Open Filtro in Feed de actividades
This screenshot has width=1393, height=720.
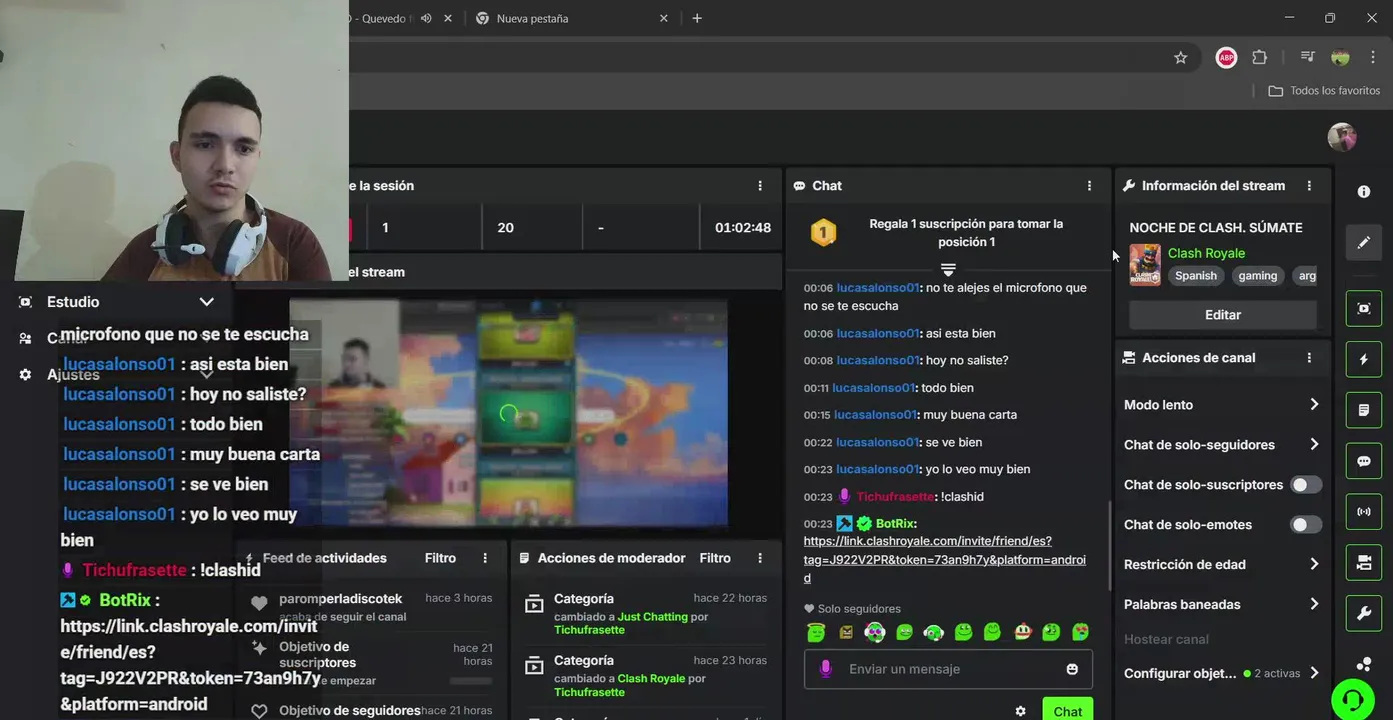point(440,558)
